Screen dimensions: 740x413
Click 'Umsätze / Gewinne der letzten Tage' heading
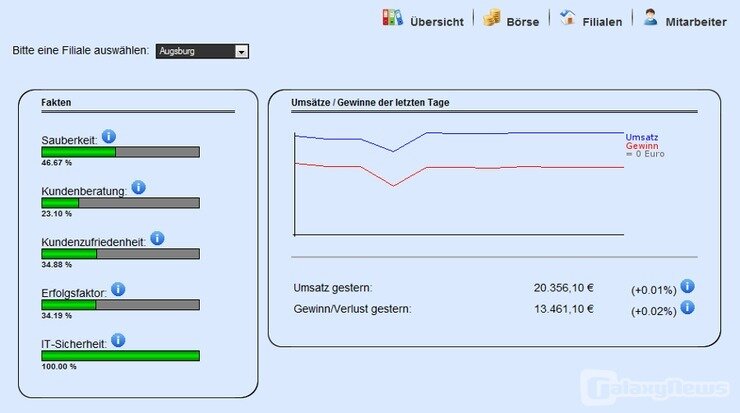370,102
